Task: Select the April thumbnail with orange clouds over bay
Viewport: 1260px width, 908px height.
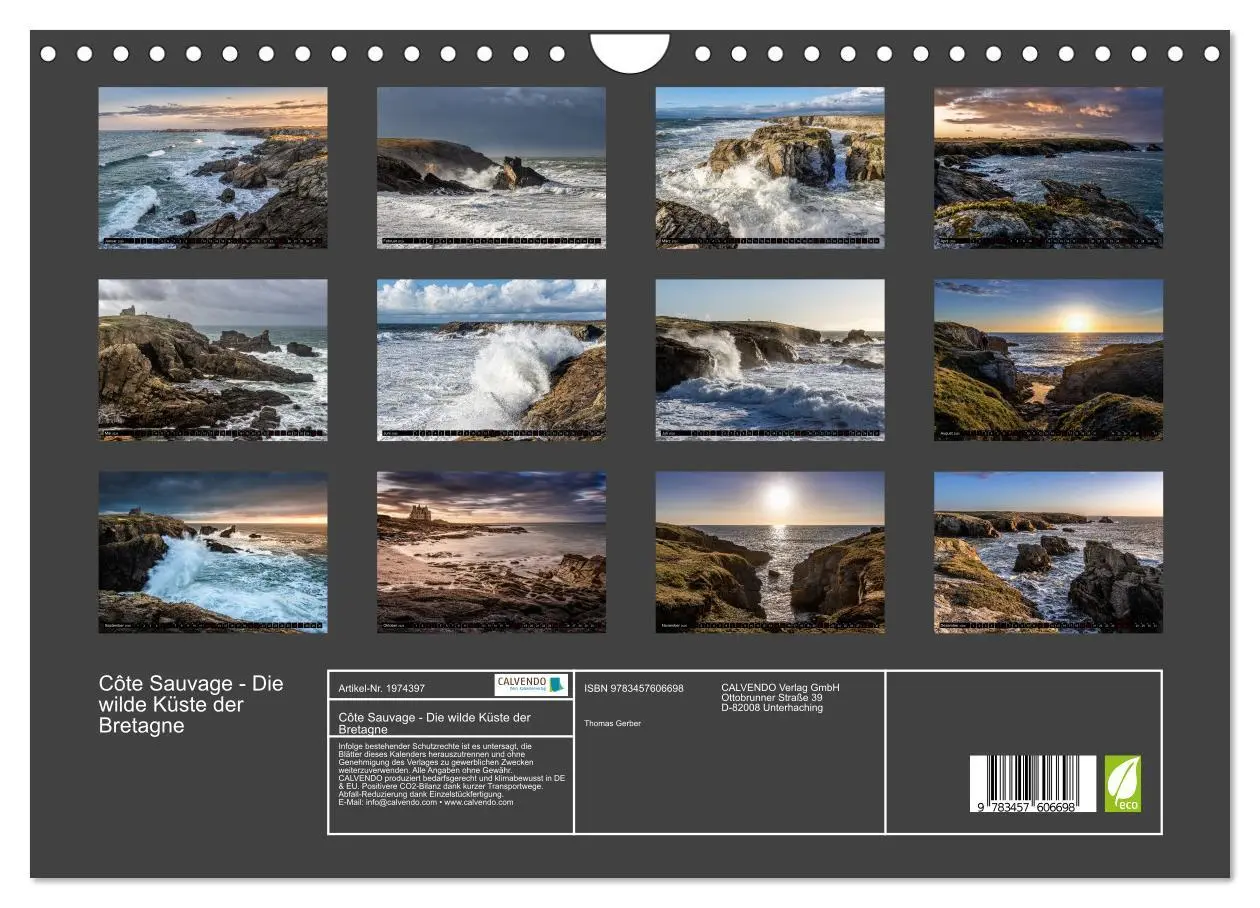Action: point(1048,167)
